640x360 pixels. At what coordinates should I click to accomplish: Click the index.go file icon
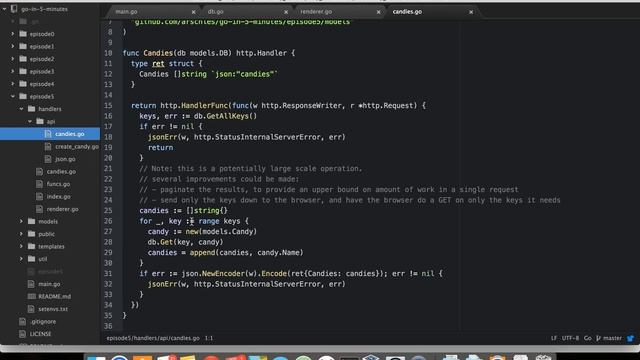[39, 196]
